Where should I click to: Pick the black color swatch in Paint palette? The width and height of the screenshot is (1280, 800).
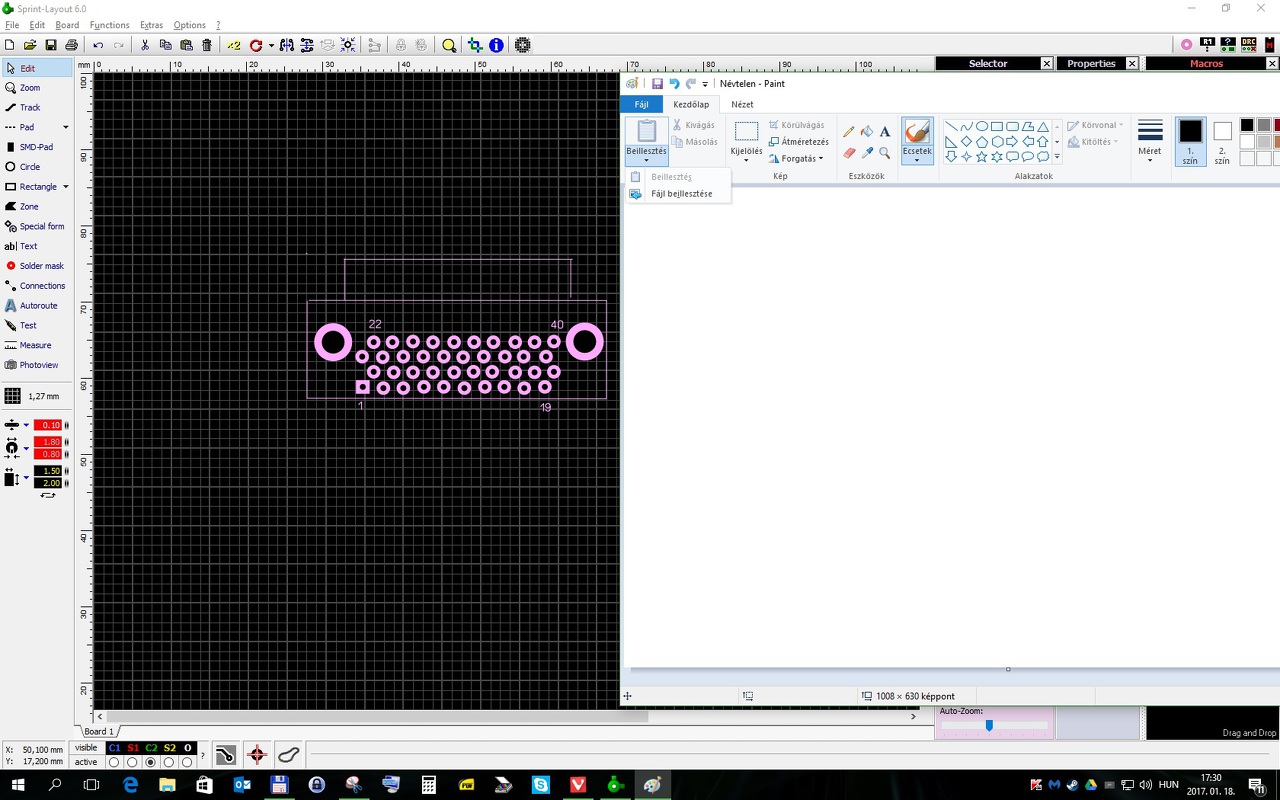click(1247, 125)
